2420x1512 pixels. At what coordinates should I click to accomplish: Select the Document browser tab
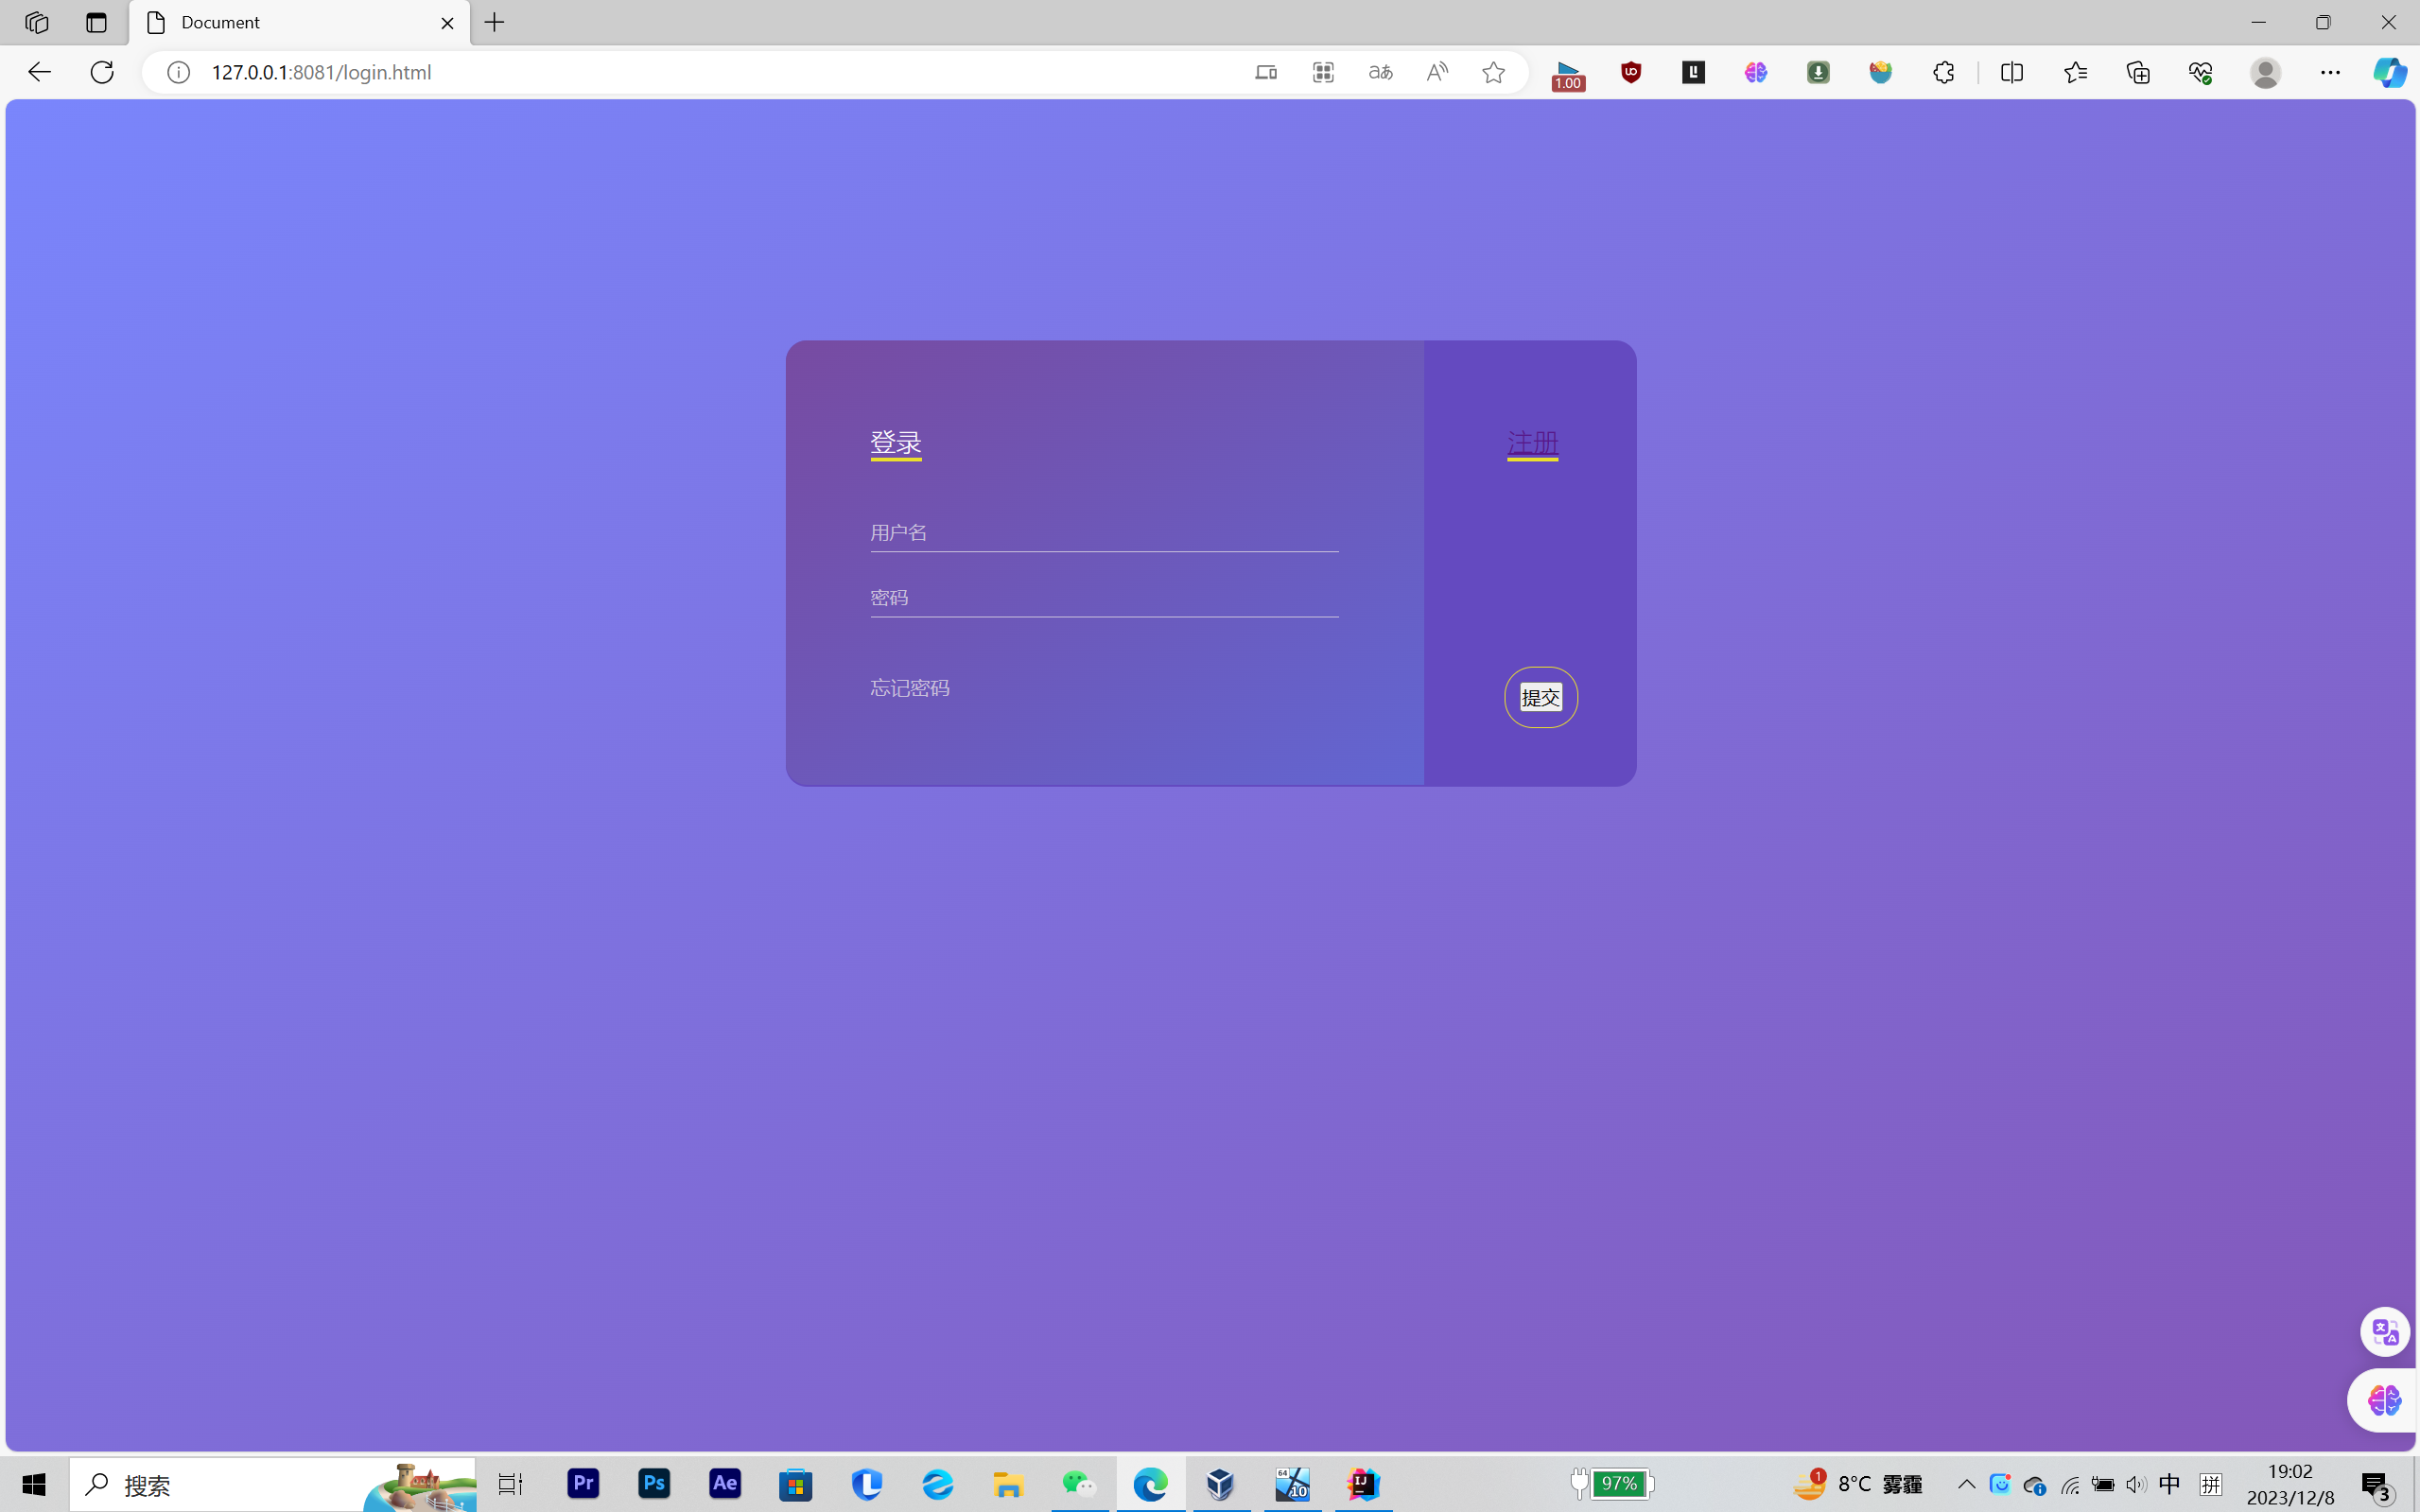point(290,22)
